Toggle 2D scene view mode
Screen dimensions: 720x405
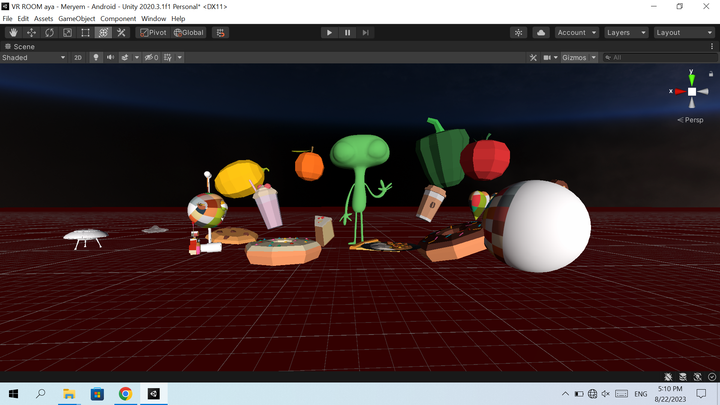tap(77, 57)
